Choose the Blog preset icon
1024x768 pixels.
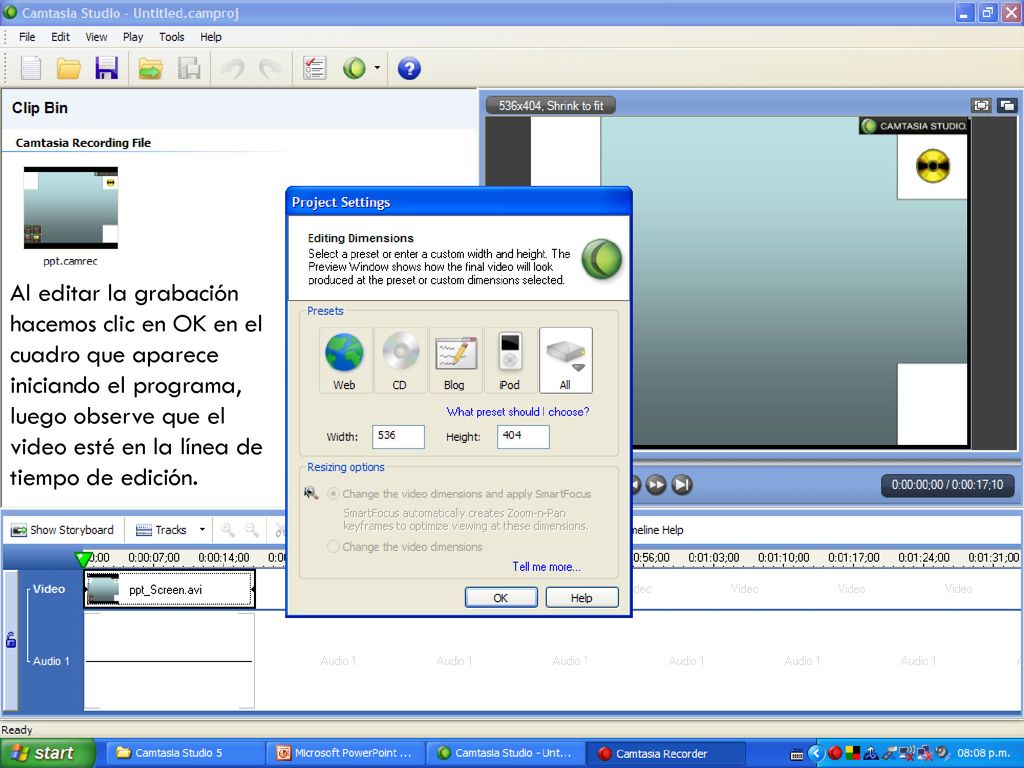point(455,360)
